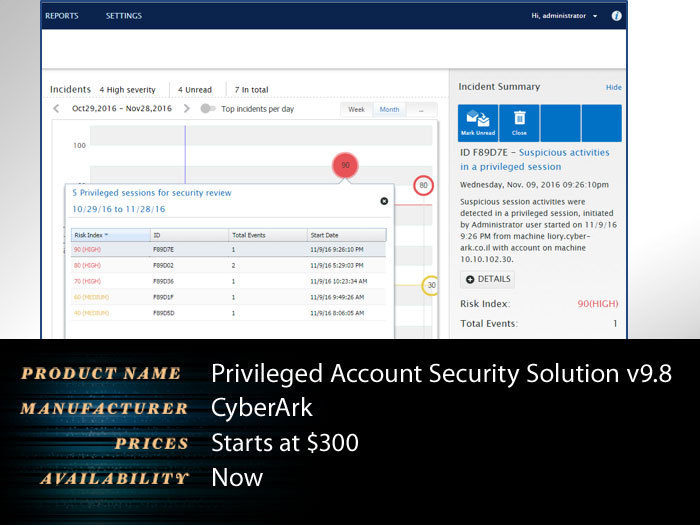Switch to Month view

[389, 109]
